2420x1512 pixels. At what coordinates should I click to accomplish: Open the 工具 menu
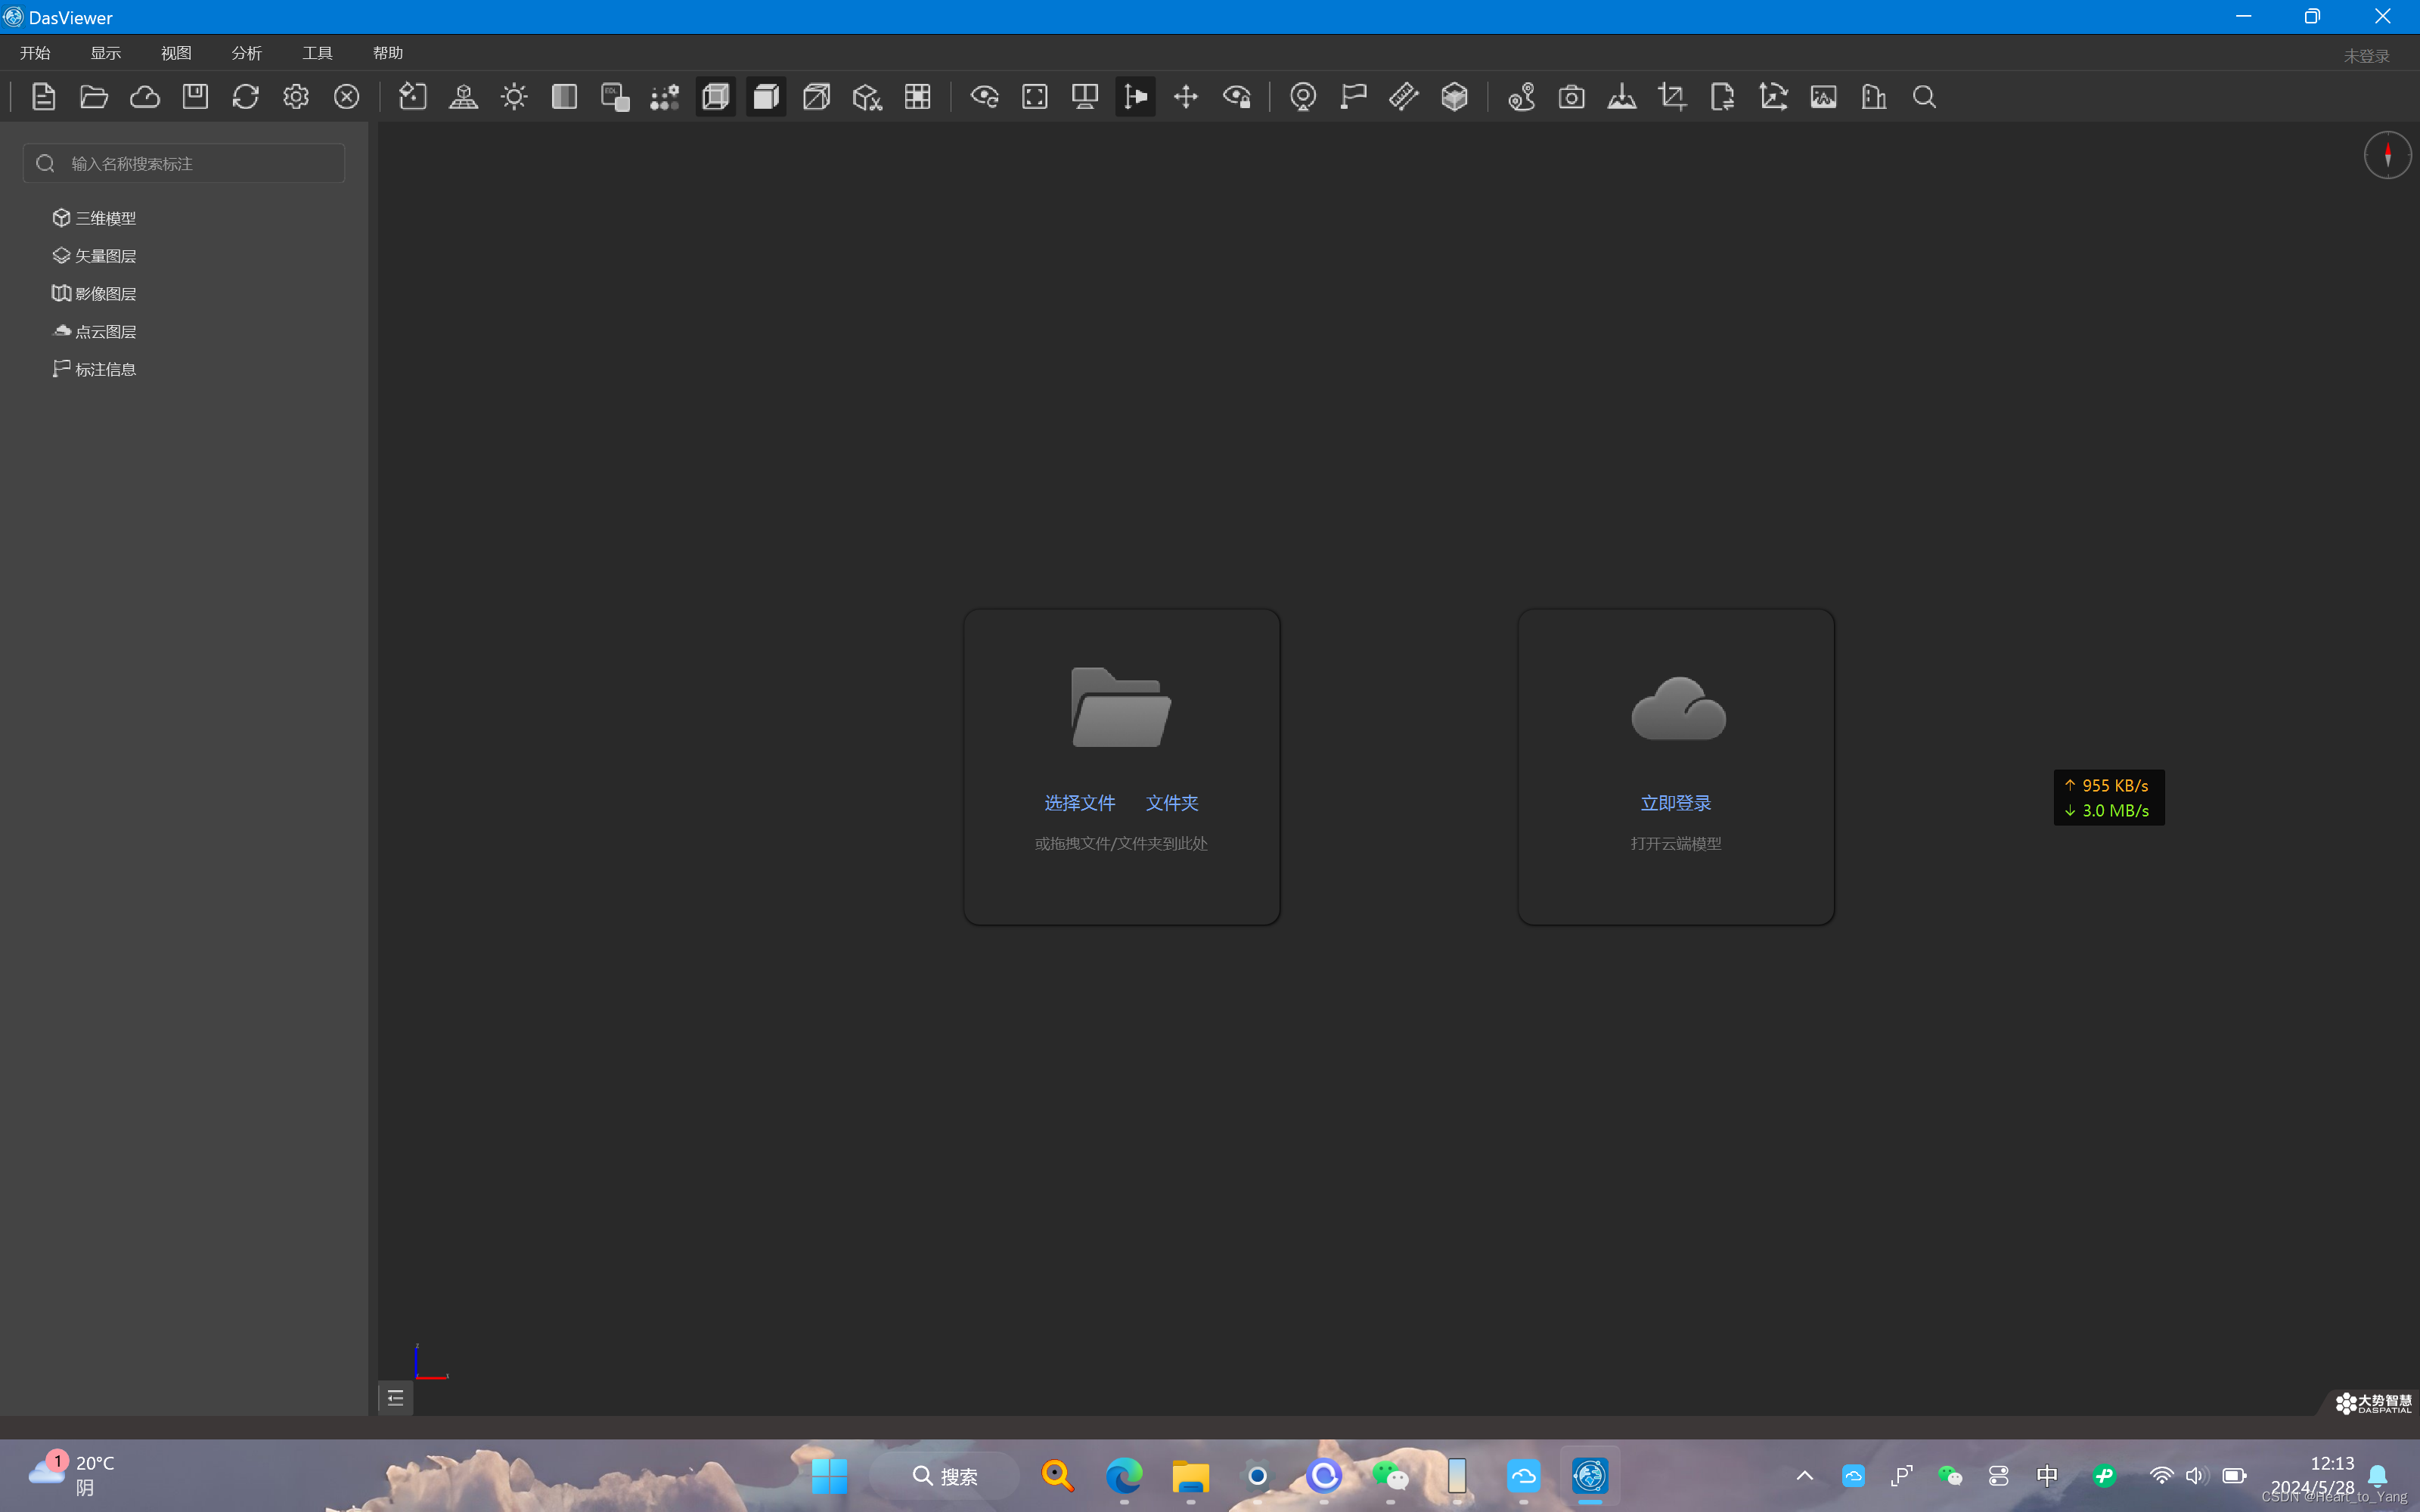coord(317,53)
